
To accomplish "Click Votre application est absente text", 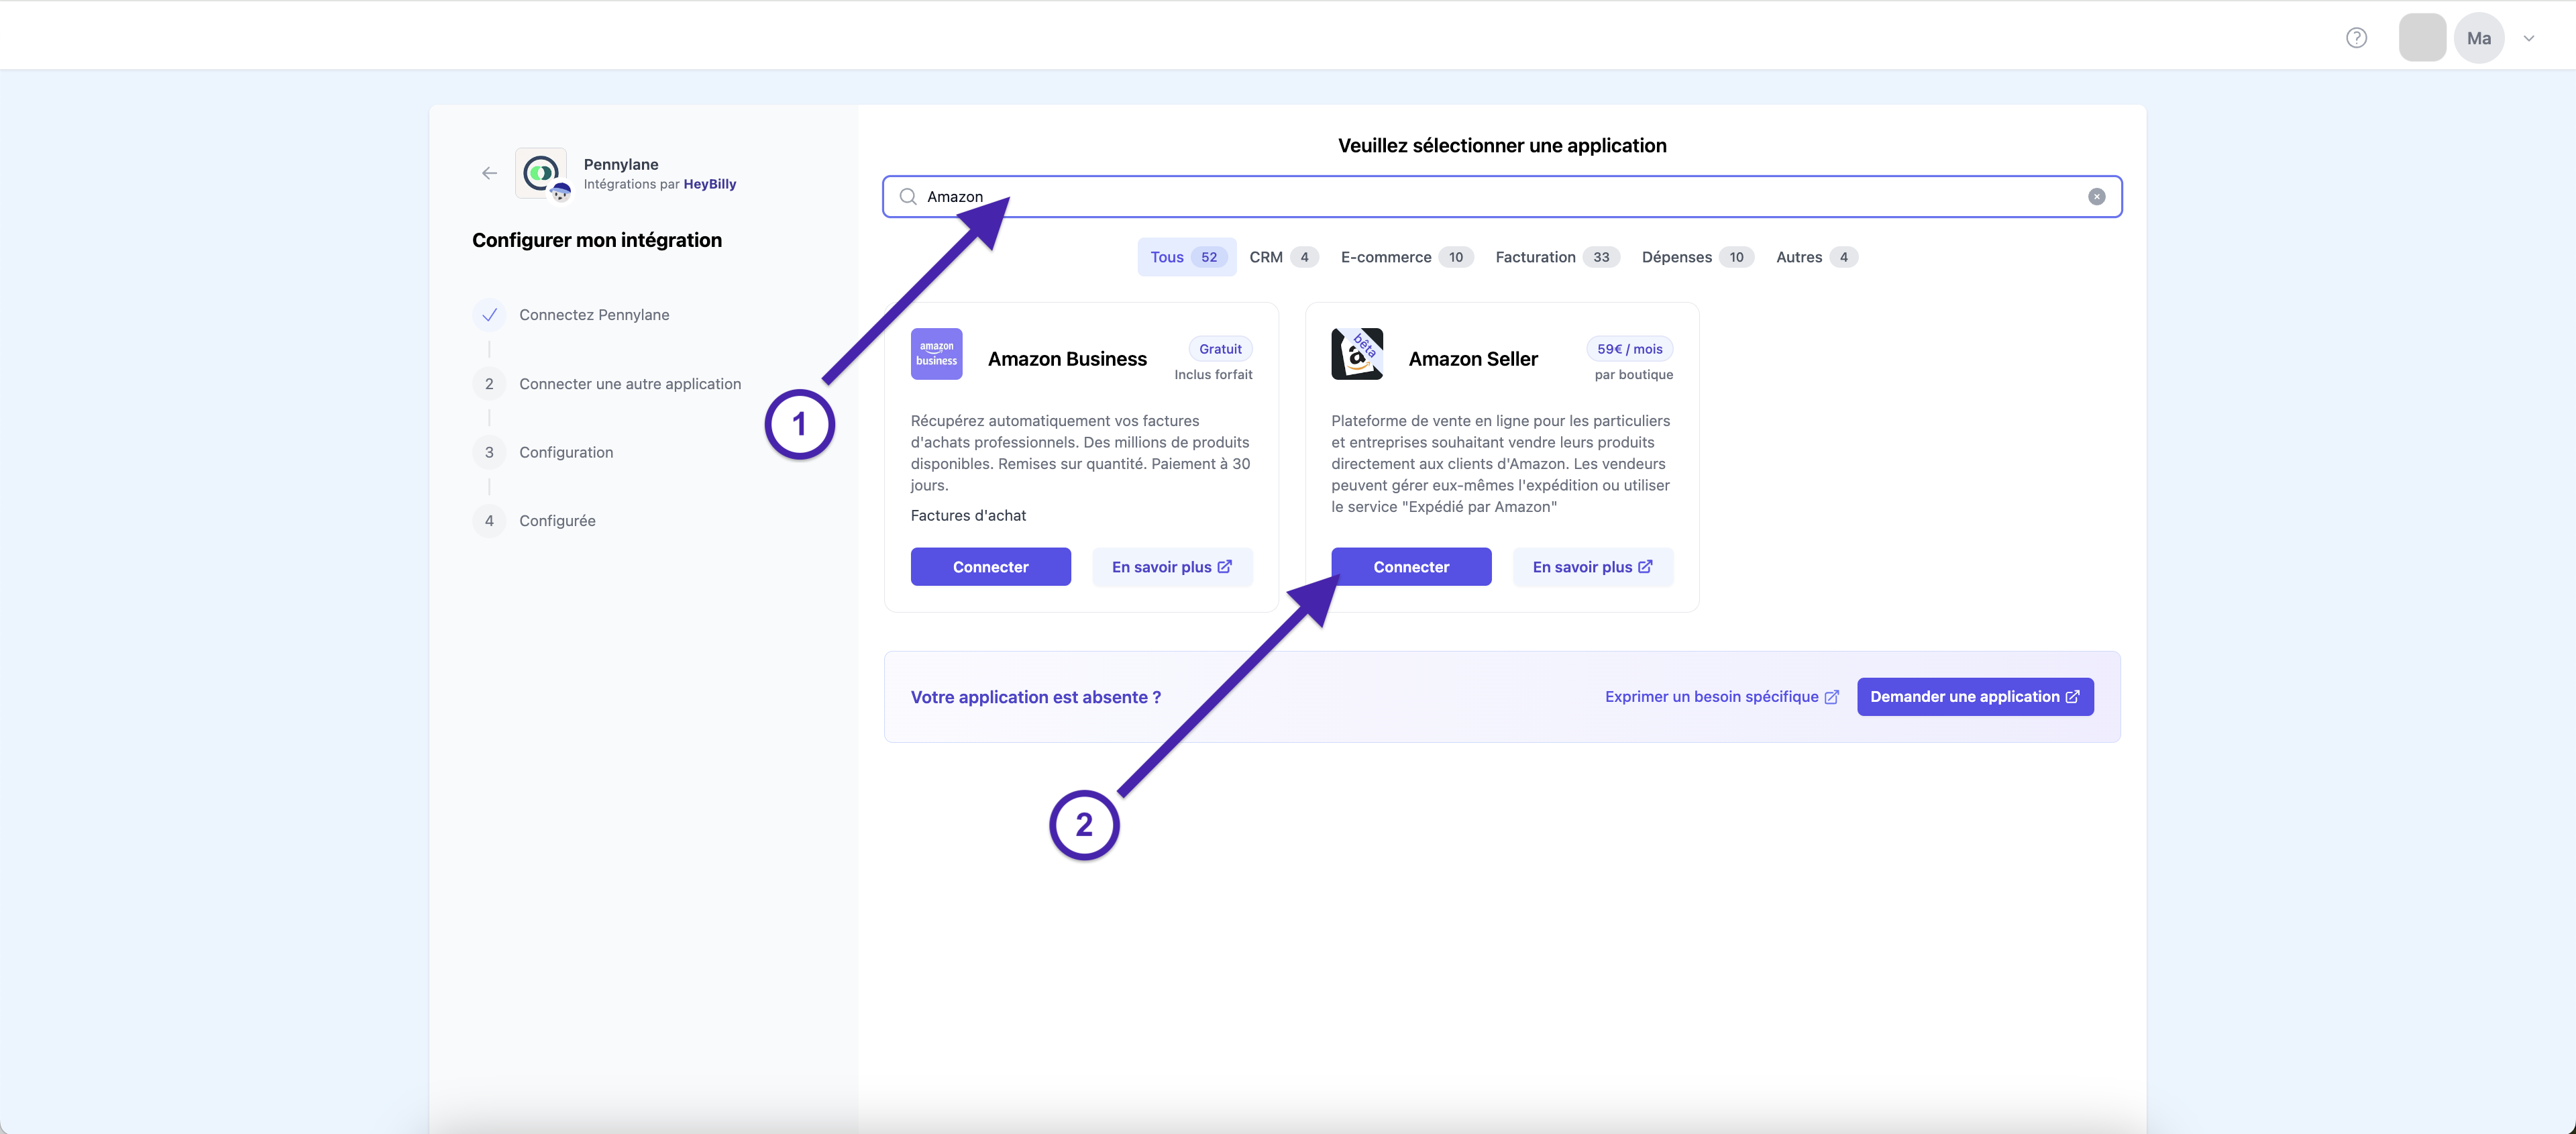I will [1035, 697].
